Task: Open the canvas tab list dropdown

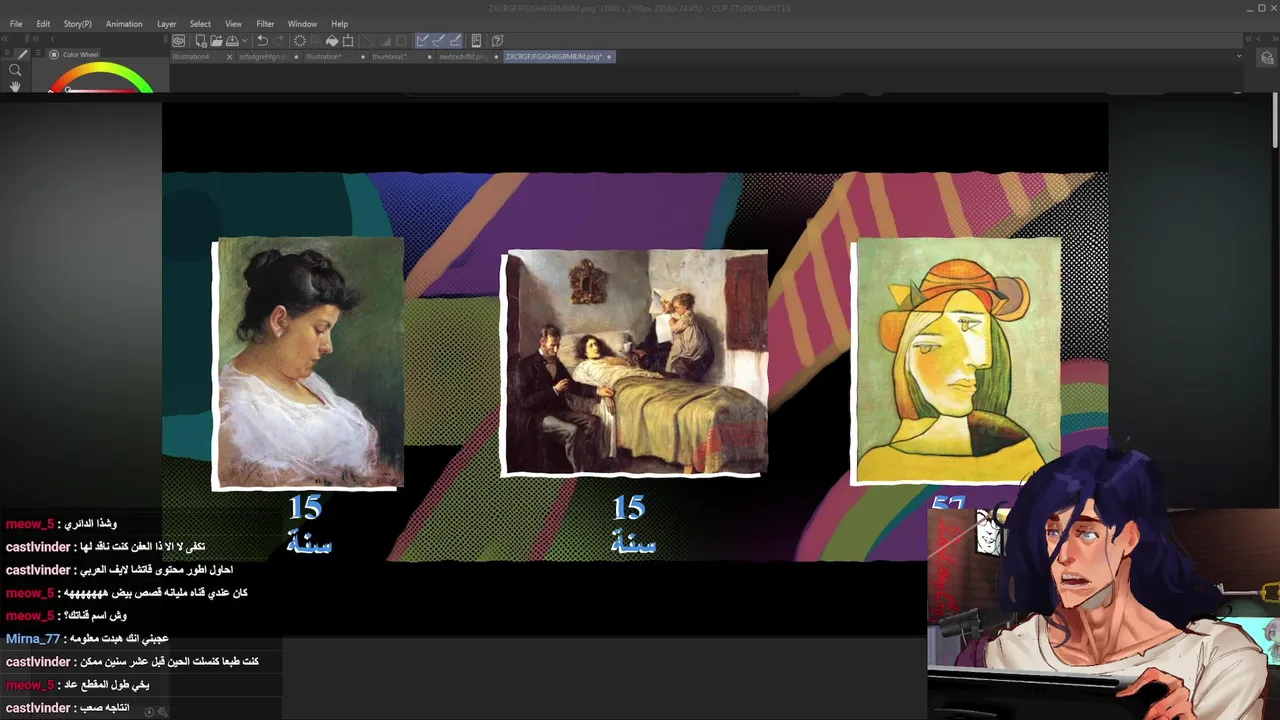Action: 1239,56
